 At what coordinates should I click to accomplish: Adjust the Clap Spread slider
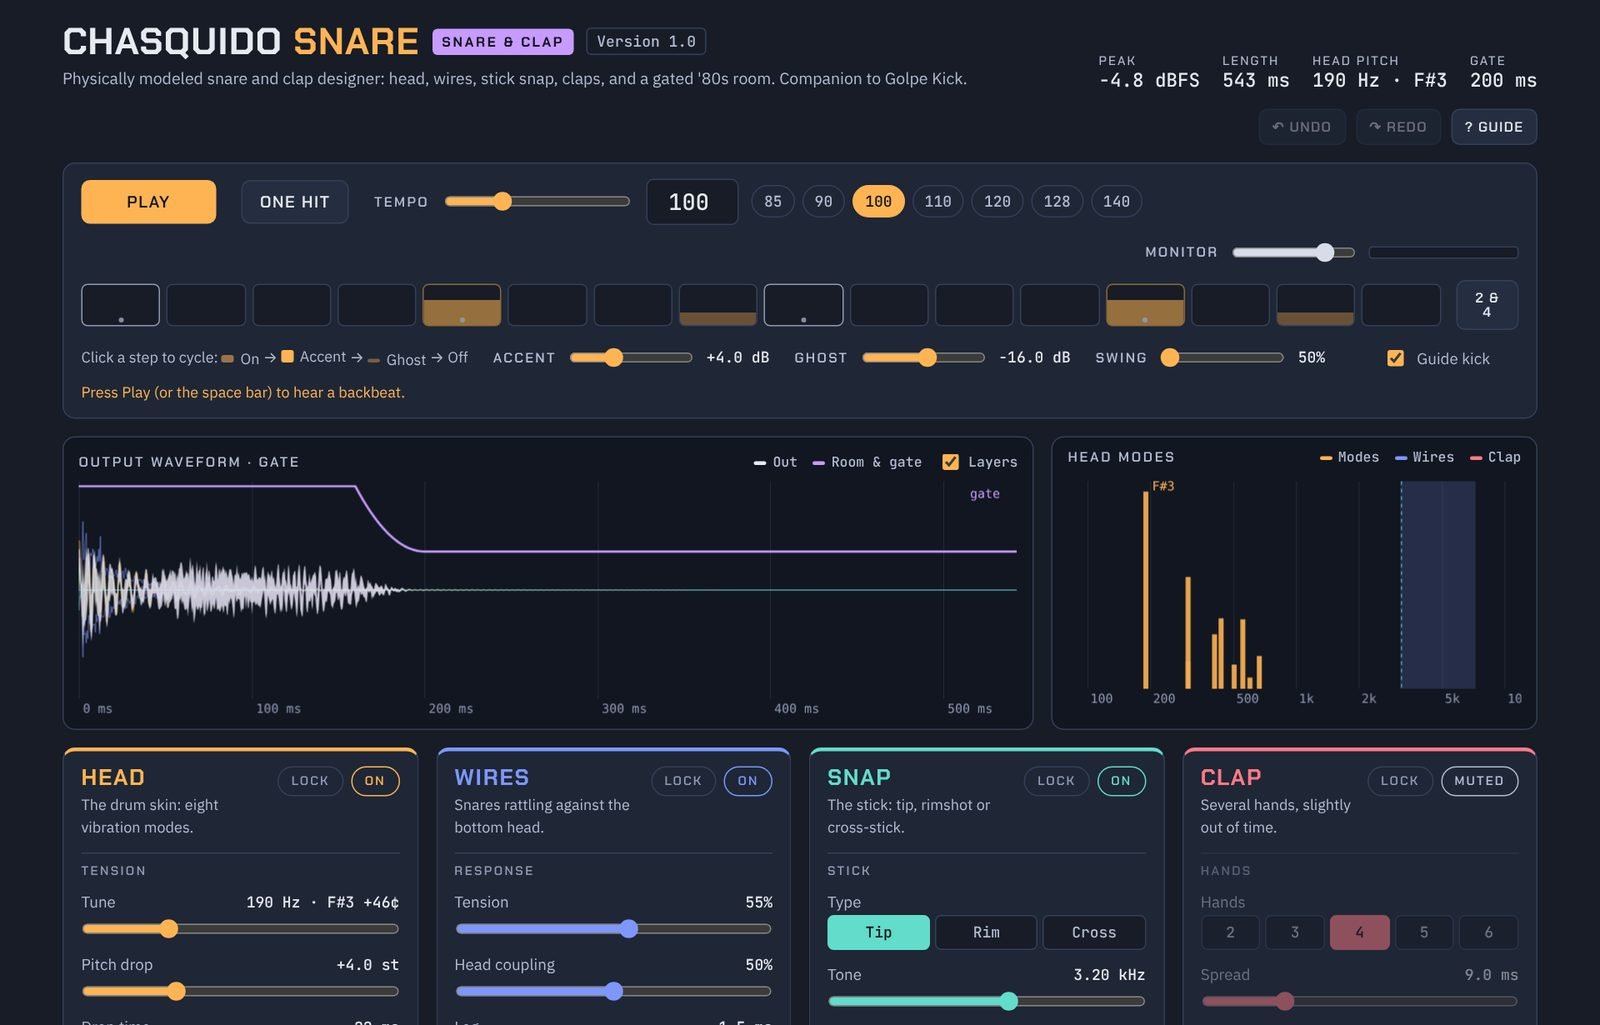pos(1359,1001)
